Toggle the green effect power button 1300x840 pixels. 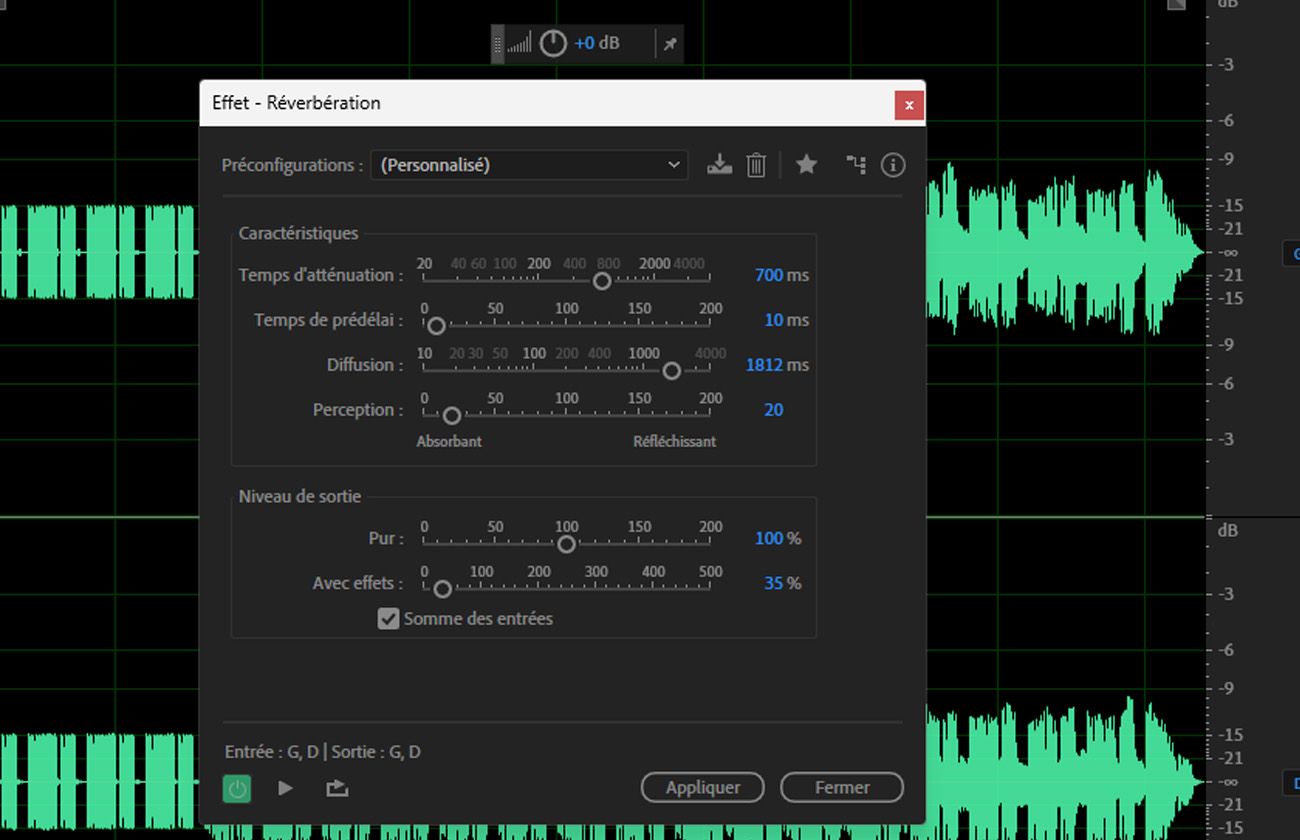coord(237,788)
